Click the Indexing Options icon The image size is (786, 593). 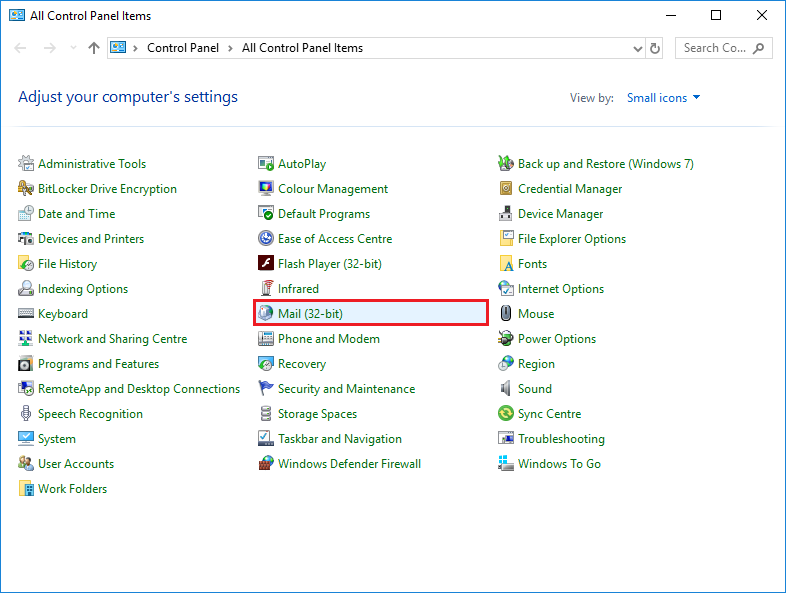coord(26,289)
